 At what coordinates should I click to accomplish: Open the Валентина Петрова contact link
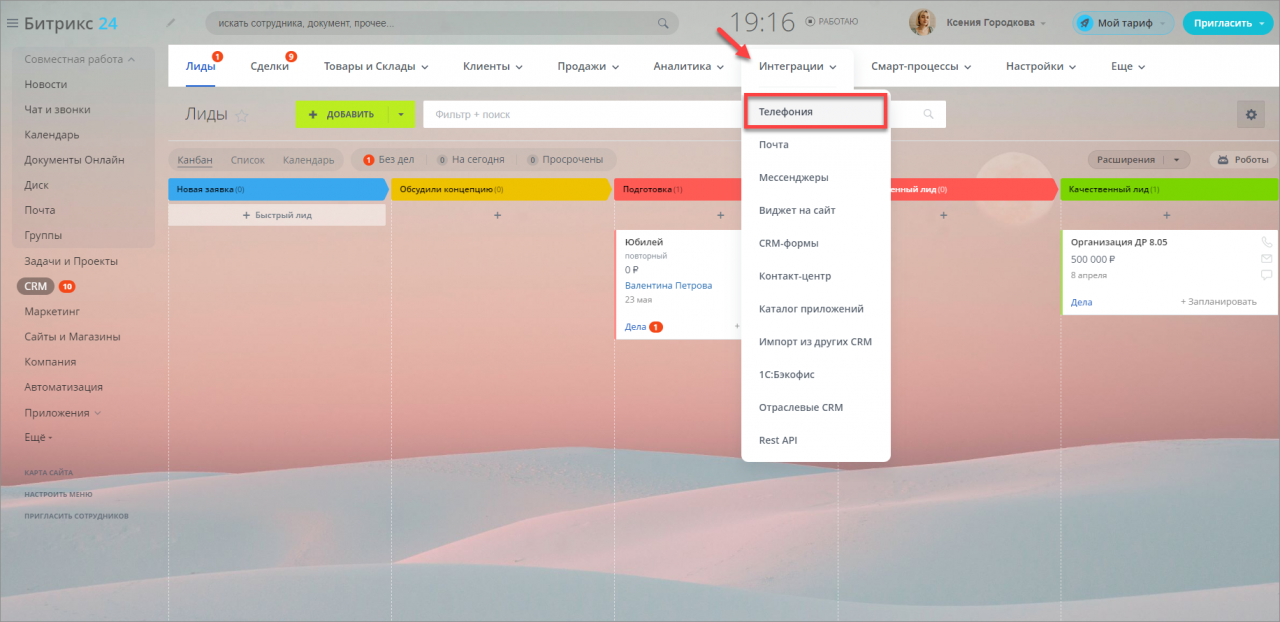pos(668,286)
